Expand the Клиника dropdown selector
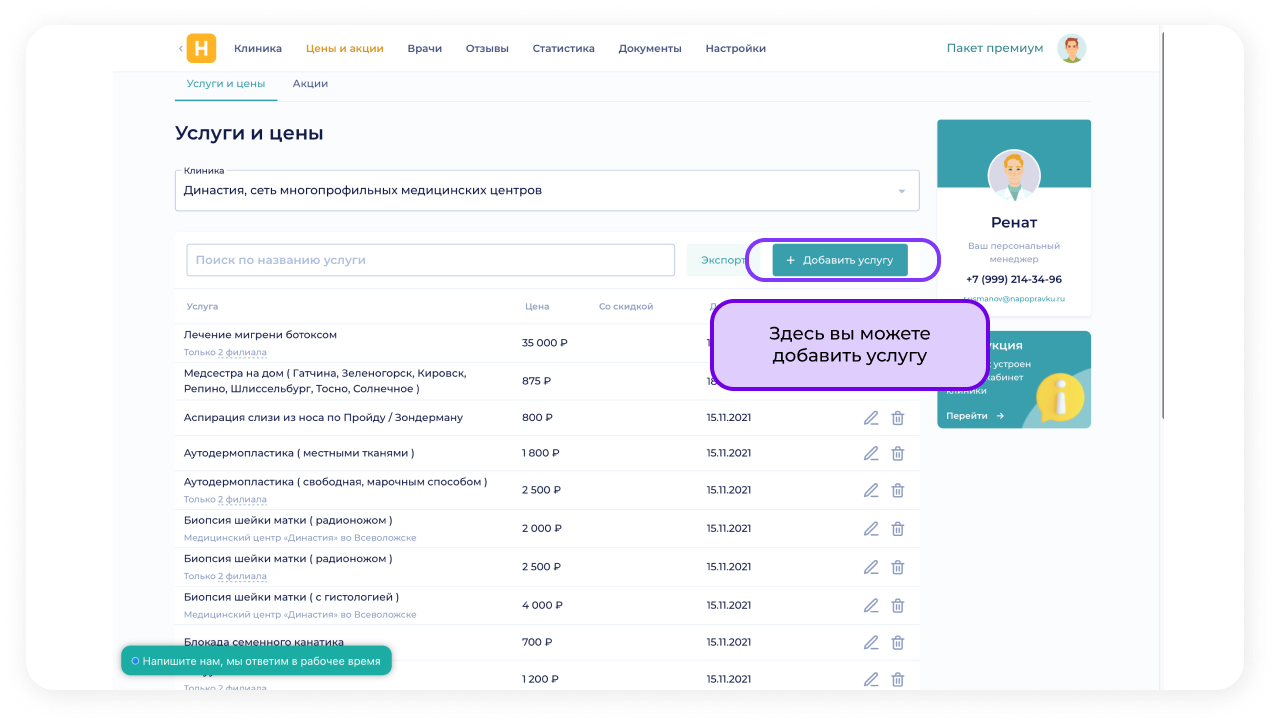Viewport: 1276px width, 723px height. pyautogui.click(x=900, y=191)
